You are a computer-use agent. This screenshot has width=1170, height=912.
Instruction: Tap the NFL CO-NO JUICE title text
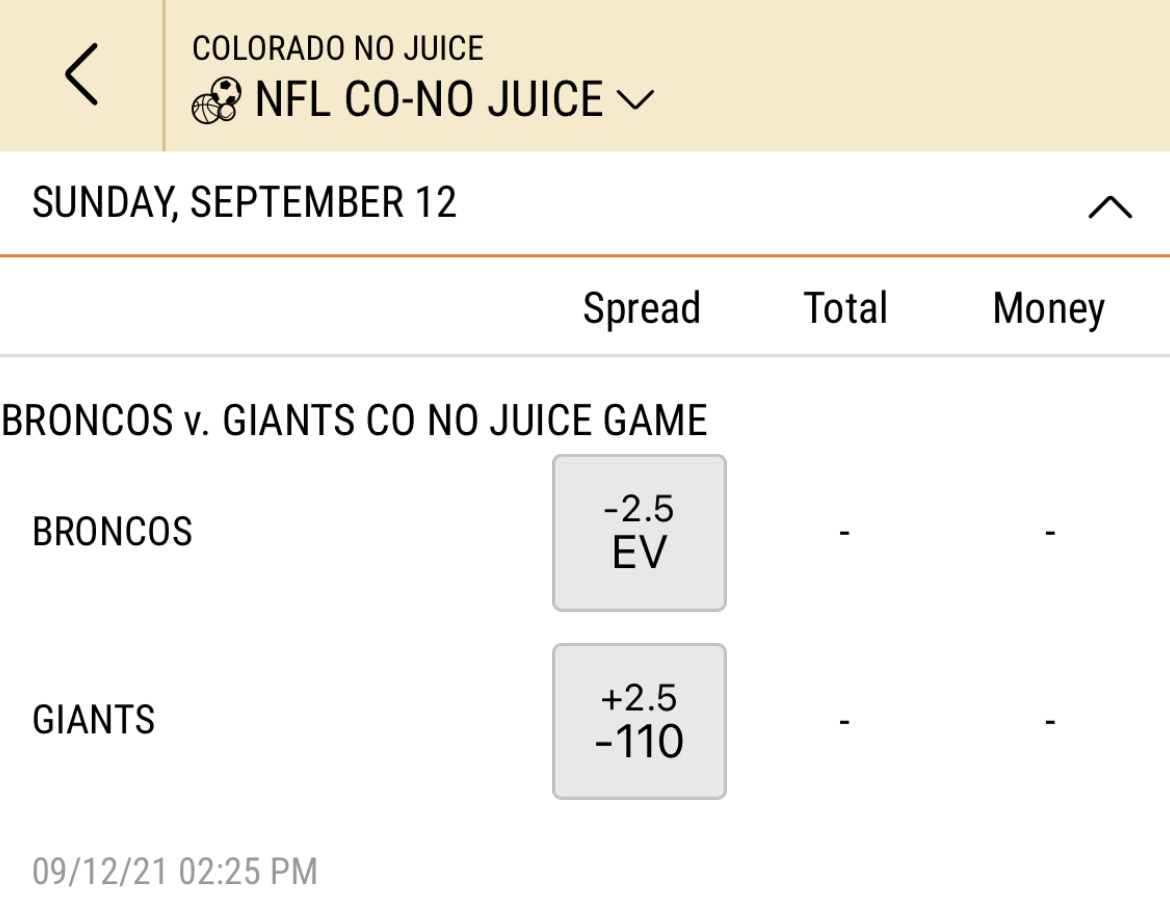[429, 99]
